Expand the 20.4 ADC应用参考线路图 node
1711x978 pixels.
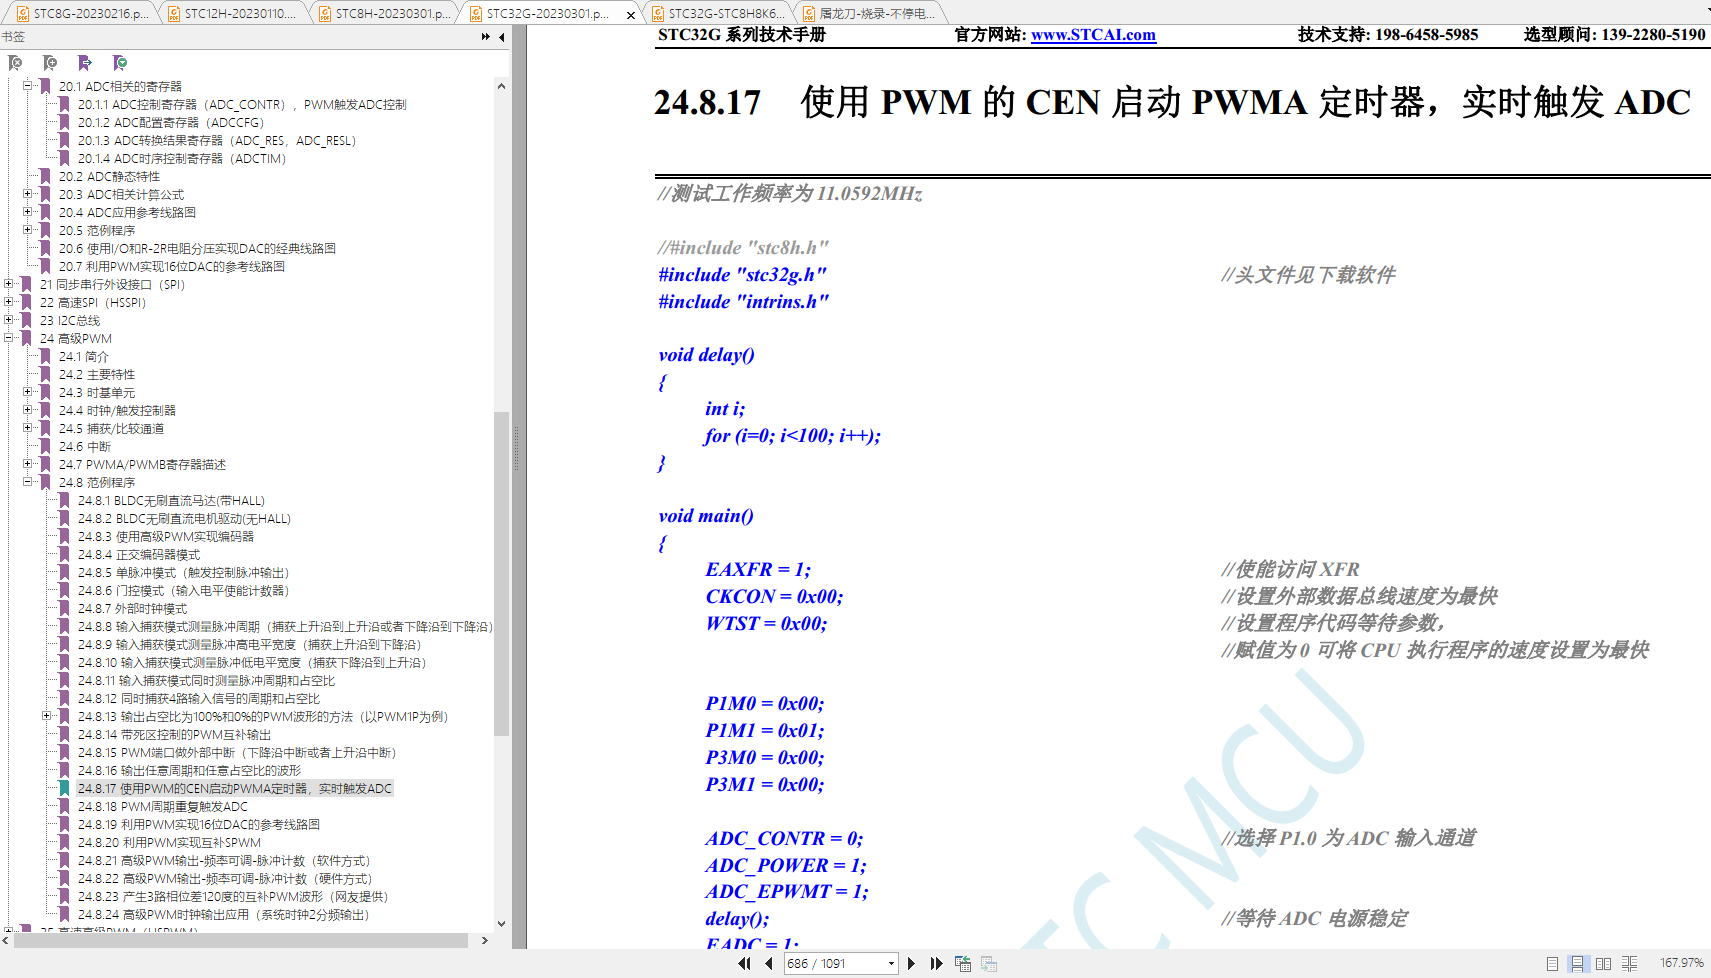tap(28, 212)
